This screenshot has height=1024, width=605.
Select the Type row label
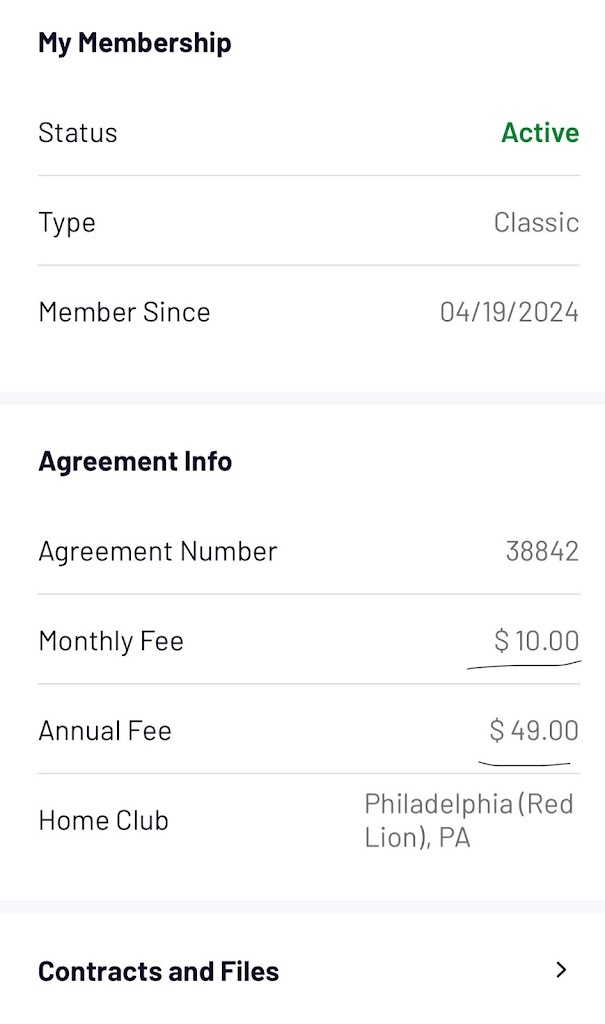tap(67, 222)
